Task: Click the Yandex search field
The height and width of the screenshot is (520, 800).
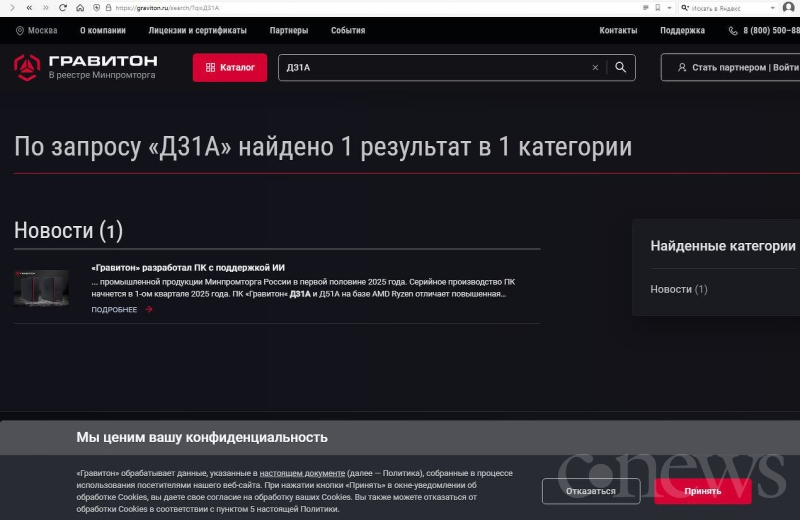Action: [730, 8]
